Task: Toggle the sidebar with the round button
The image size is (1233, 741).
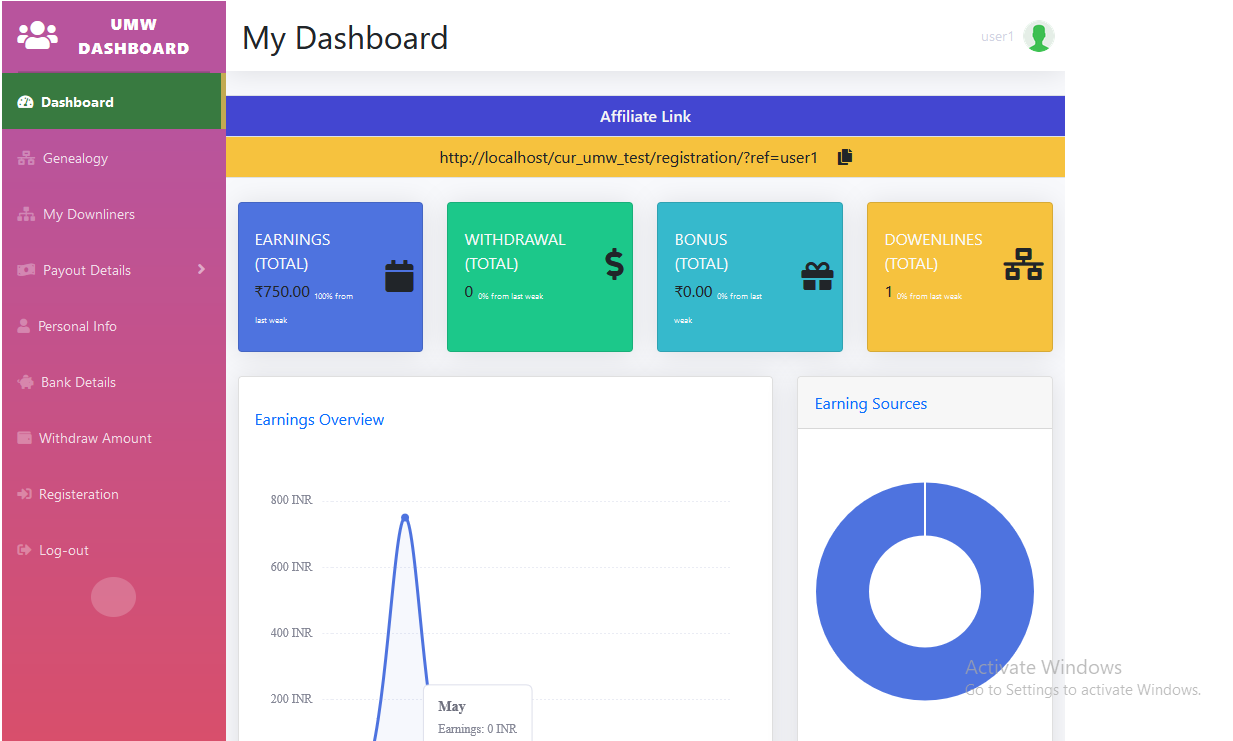Action: tap(113, 597)
